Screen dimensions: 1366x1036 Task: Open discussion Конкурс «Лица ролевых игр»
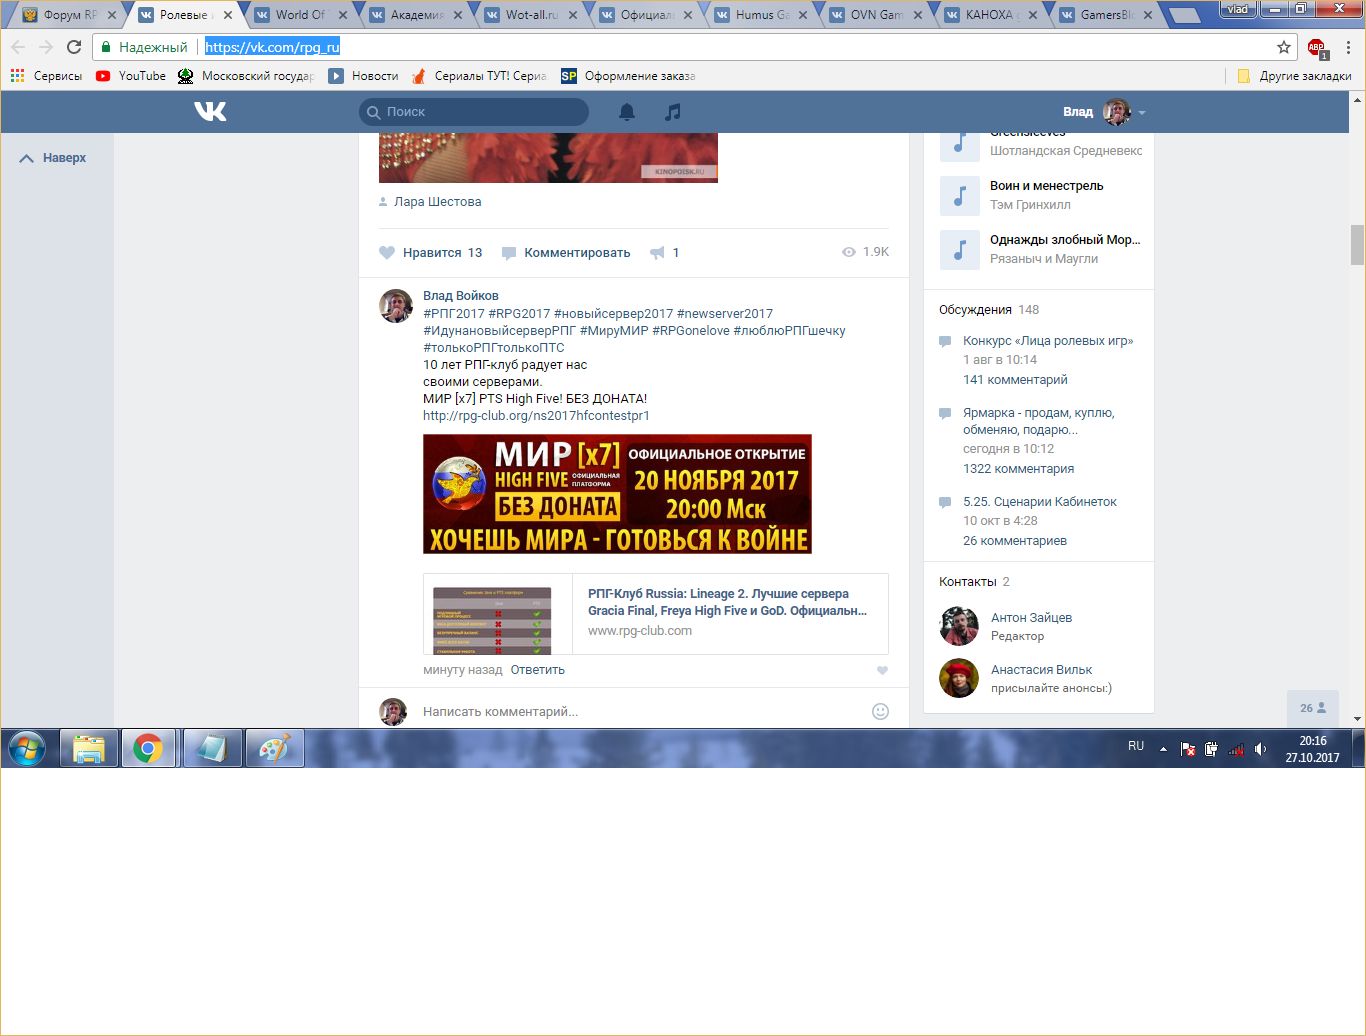(1048, 341)
